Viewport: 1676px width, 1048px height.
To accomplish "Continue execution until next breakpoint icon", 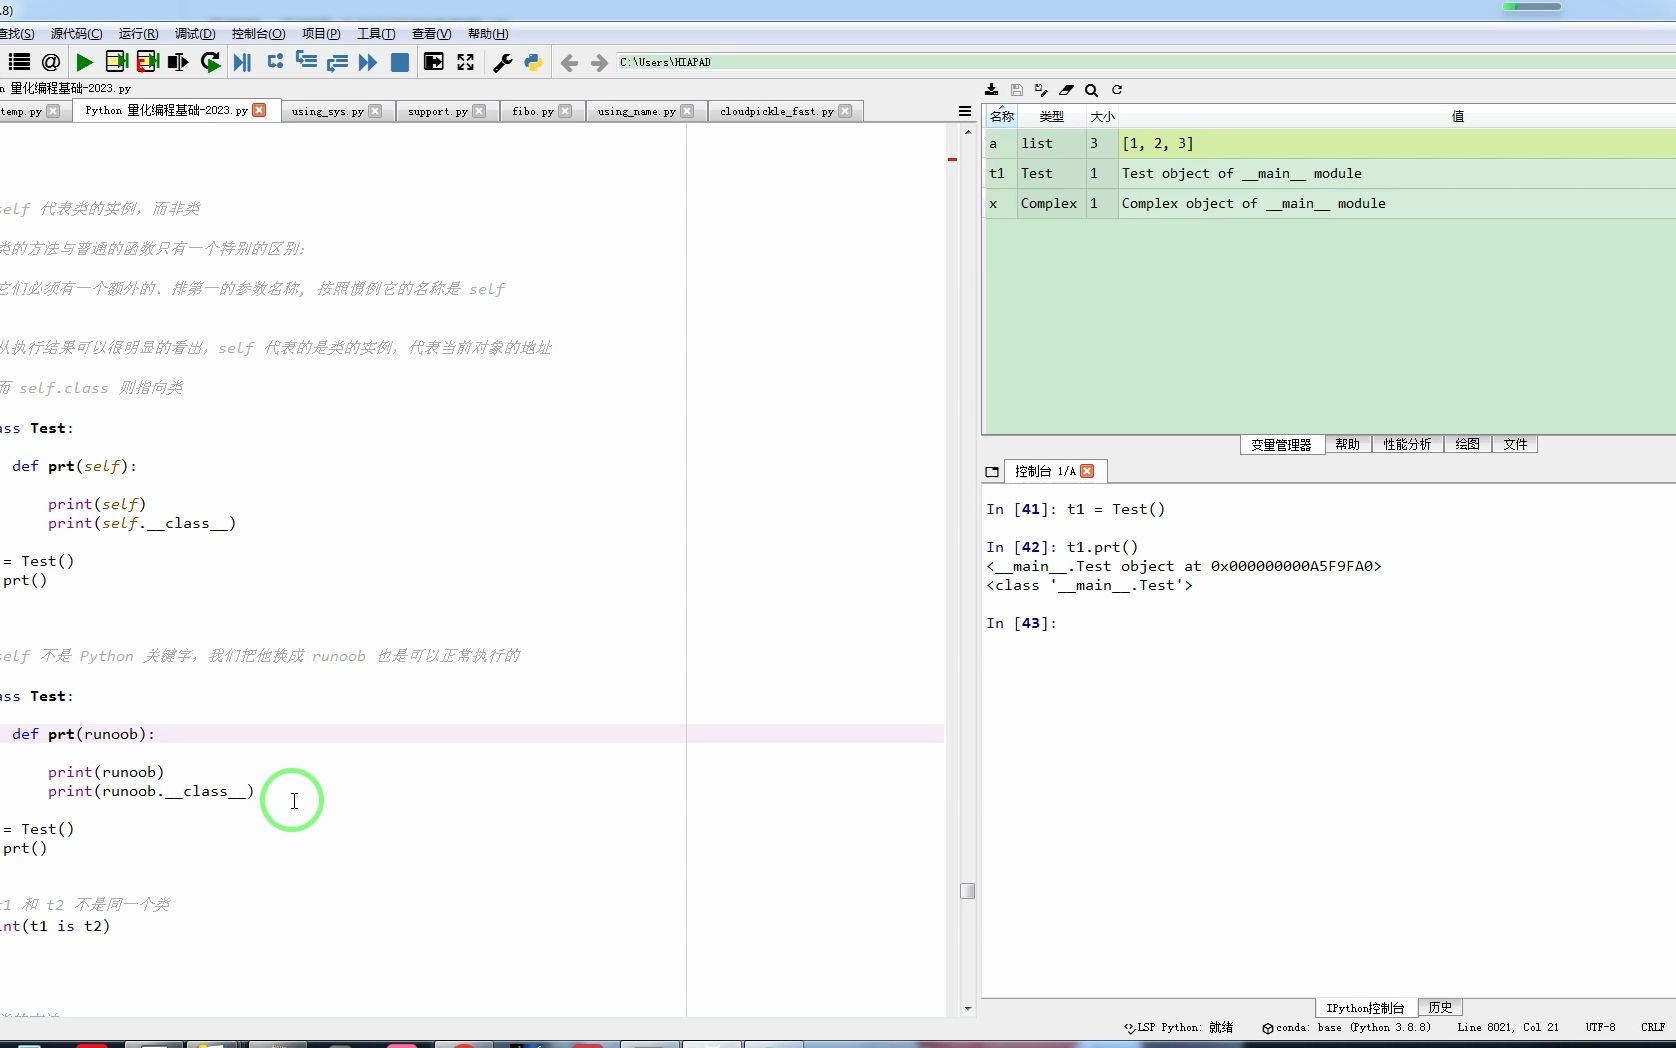I will [x=368, y=62].
